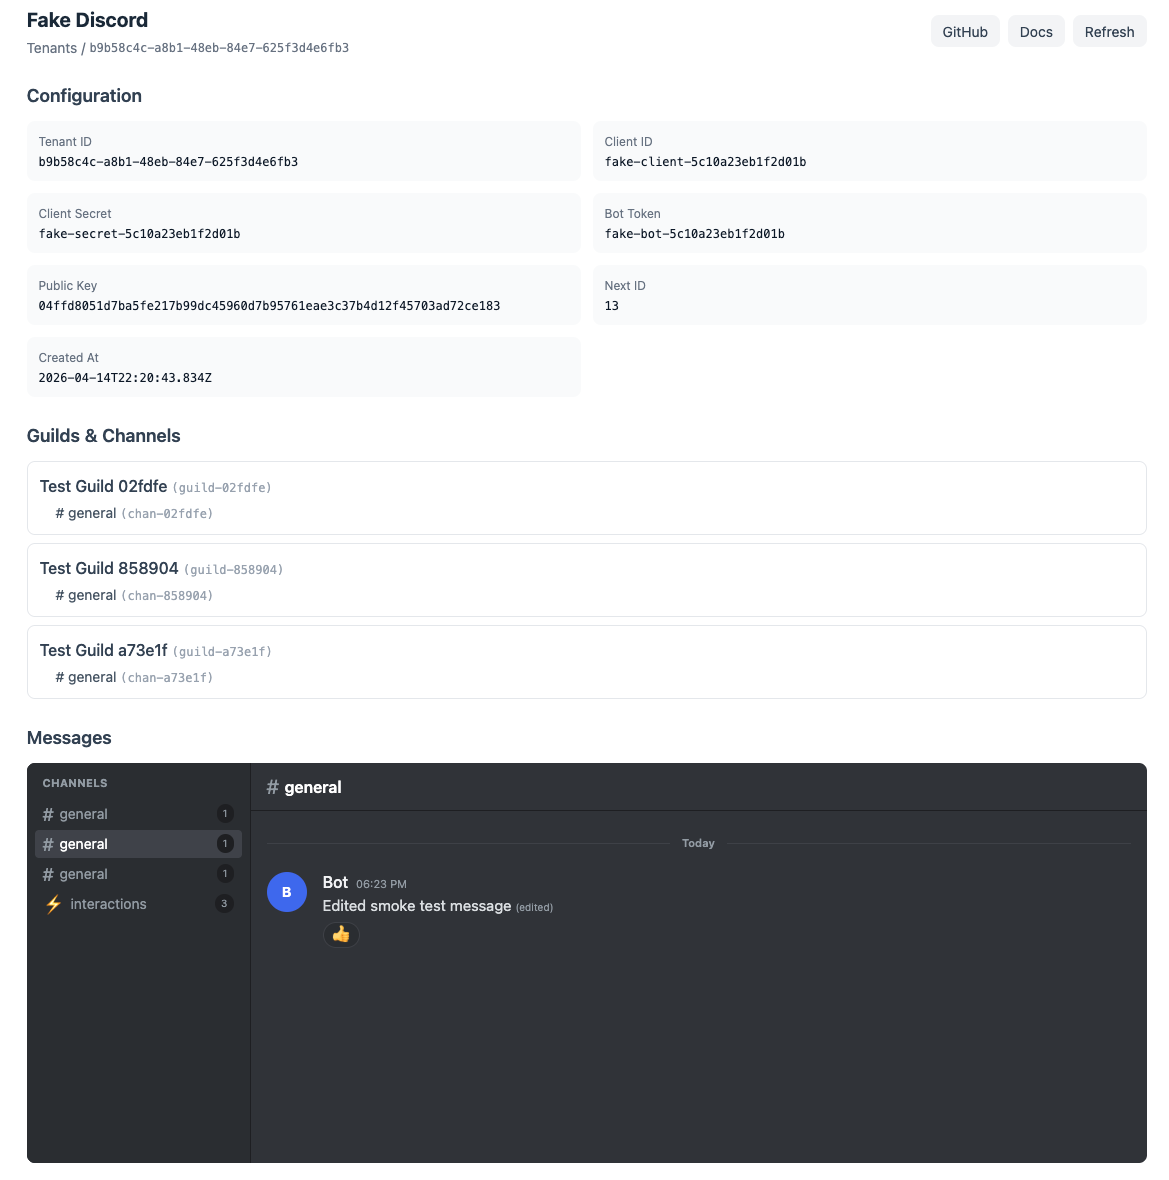Click the Edited smoke test message text
Screen dimensions: 1169x1180
(x=417, y=906)
